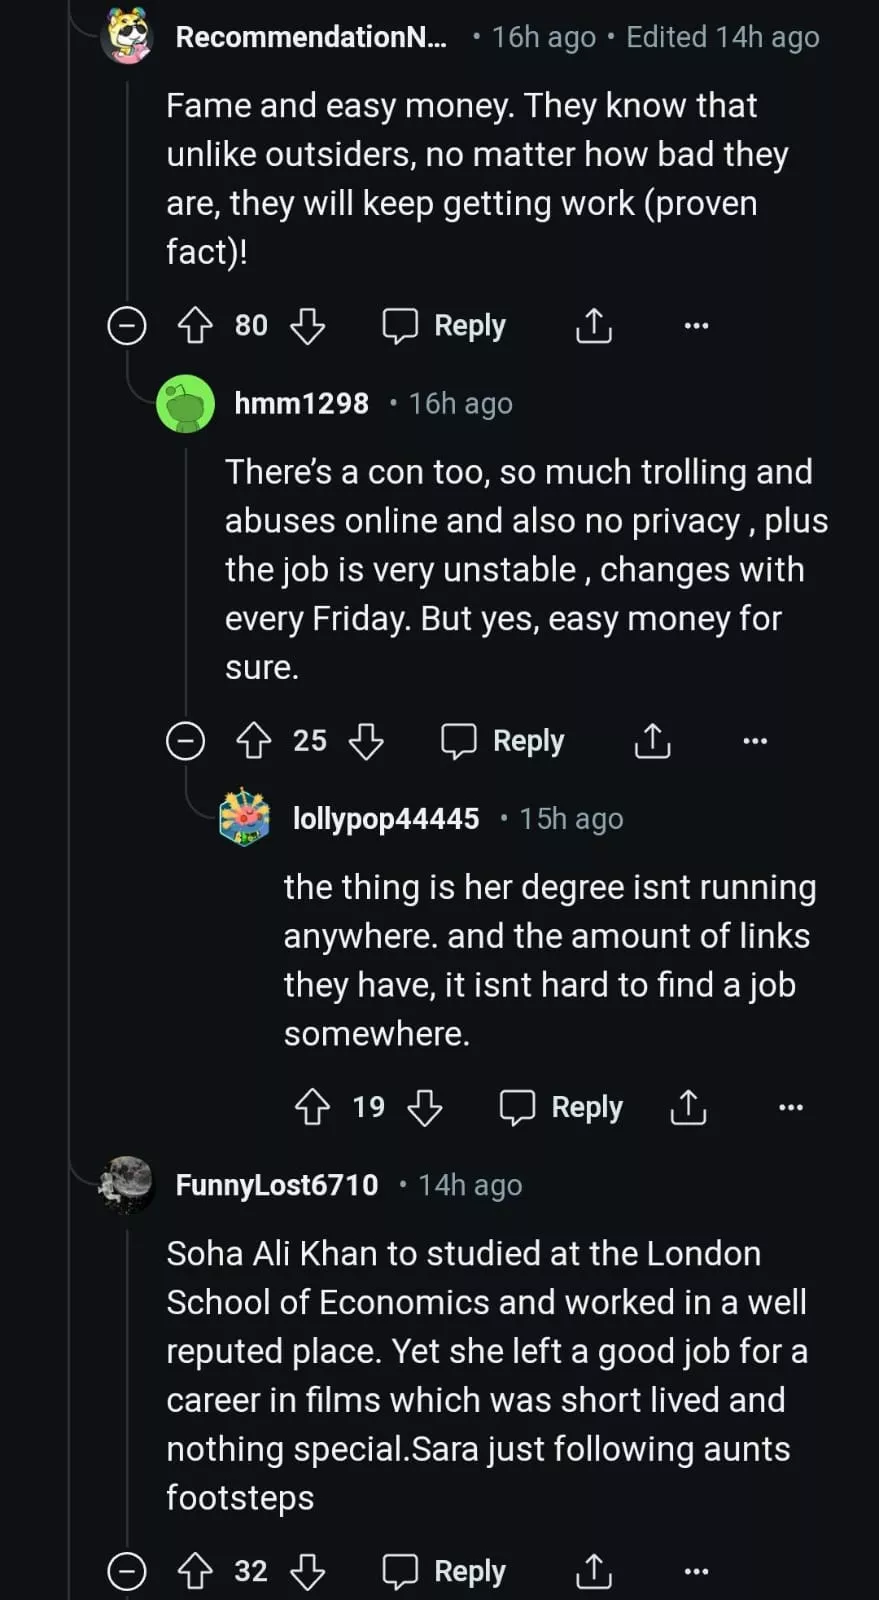The height and width of the screenshot is (1600, 879).
Task: Upvote the comment with 80 points
Action: (x=195, y=325)
